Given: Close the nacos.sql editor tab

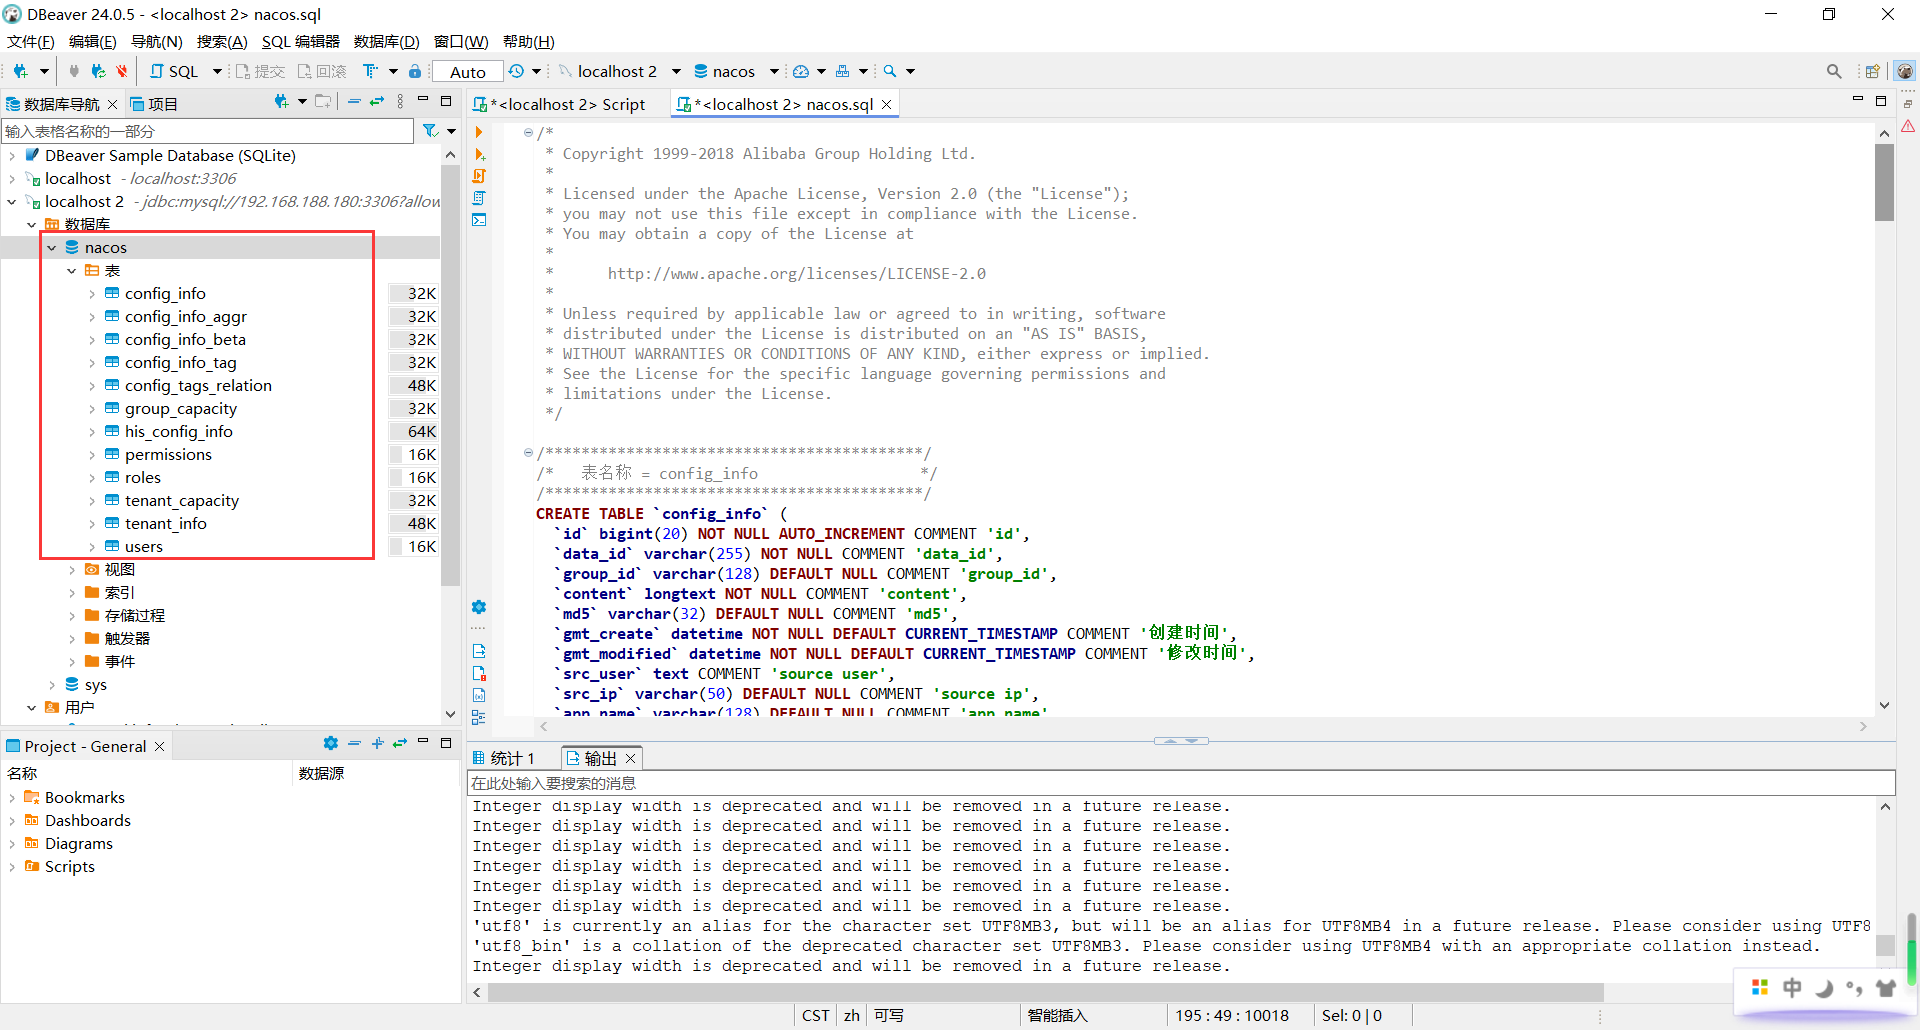Looking at the screenshot, I should point(886,104).
